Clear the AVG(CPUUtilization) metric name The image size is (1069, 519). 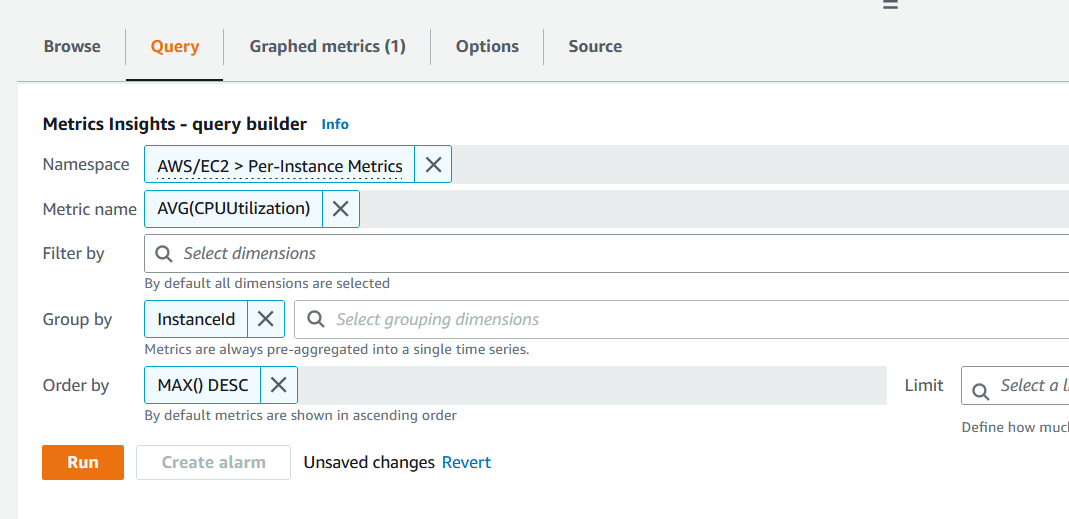[340, 209]
